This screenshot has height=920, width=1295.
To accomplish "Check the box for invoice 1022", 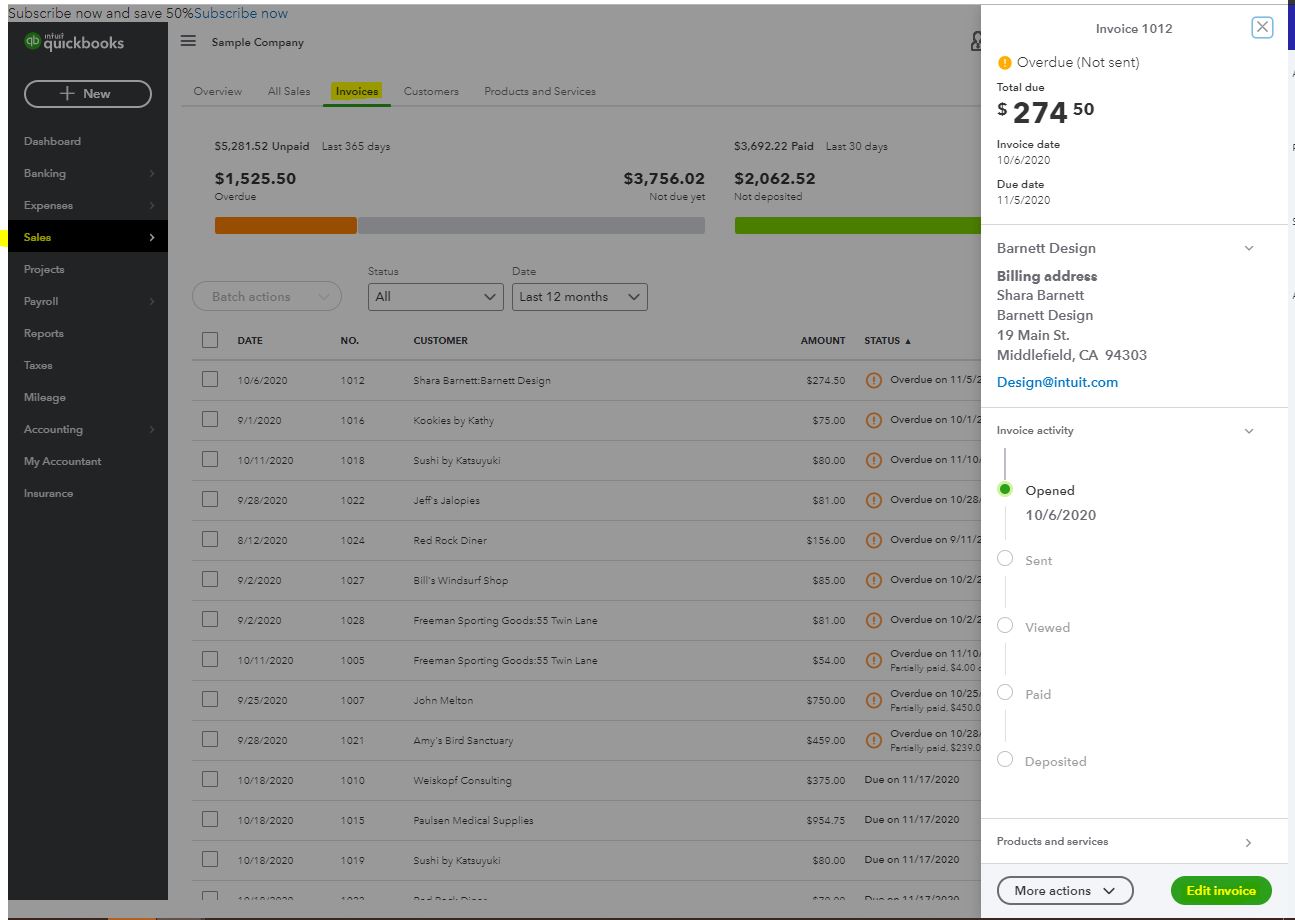I will click(209, 499).
